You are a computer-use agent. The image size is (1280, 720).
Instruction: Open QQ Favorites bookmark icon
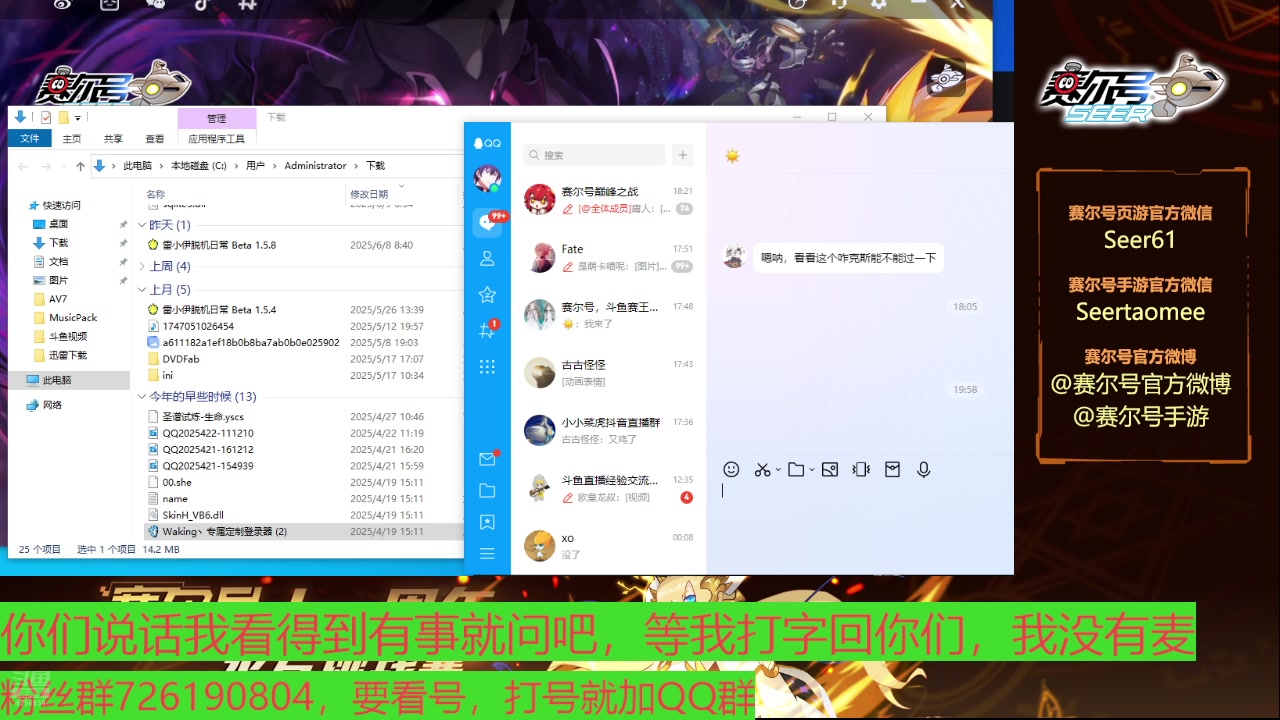click(487, 522)
